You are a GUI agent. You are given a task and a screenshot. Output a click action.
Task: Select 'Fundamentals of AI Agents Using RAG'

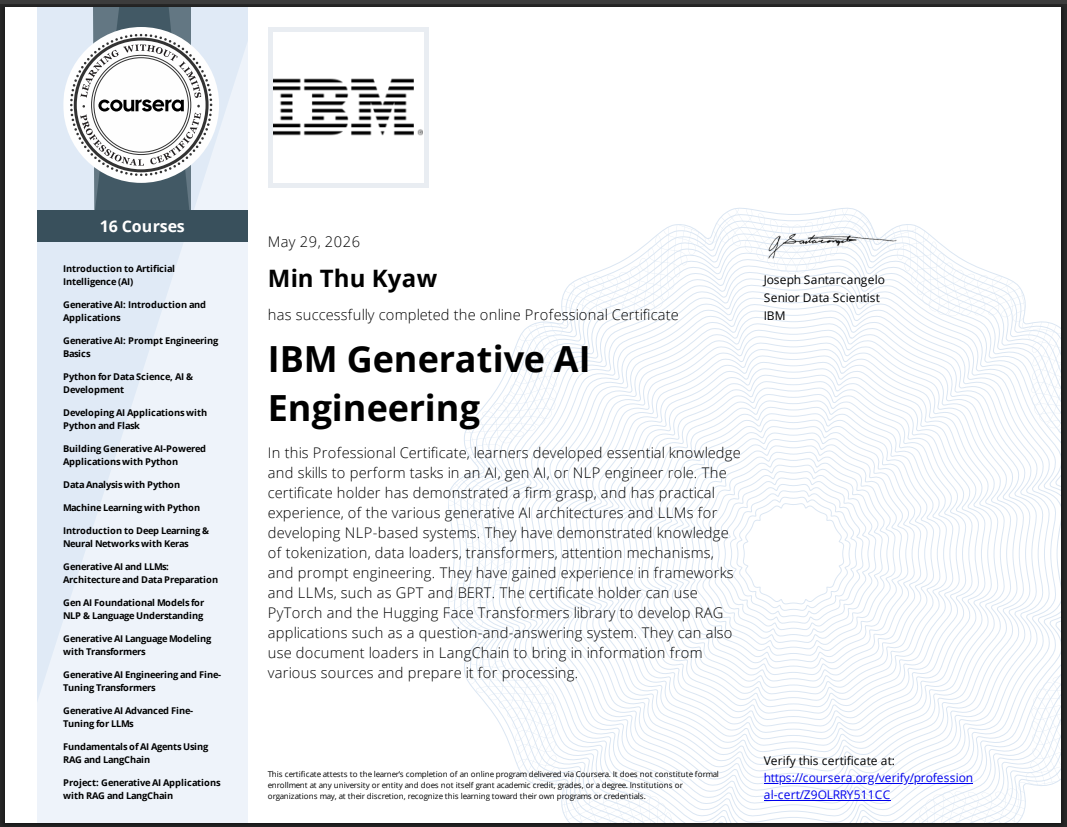pyautogui.click(x=135, y=753)
